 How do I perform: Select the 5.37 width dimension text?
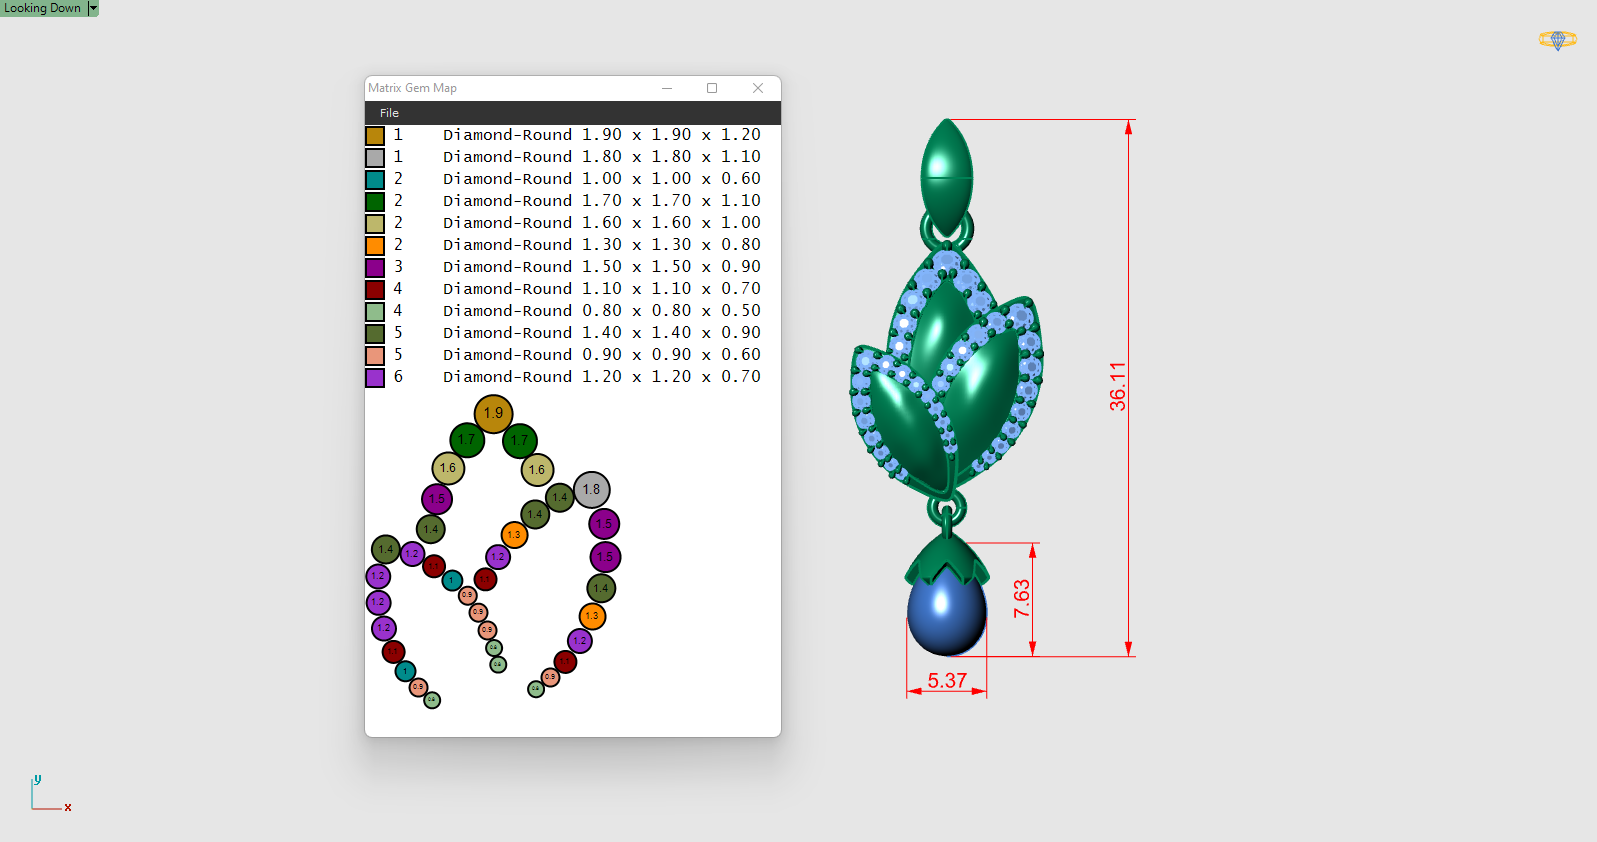tap(947, 681)
